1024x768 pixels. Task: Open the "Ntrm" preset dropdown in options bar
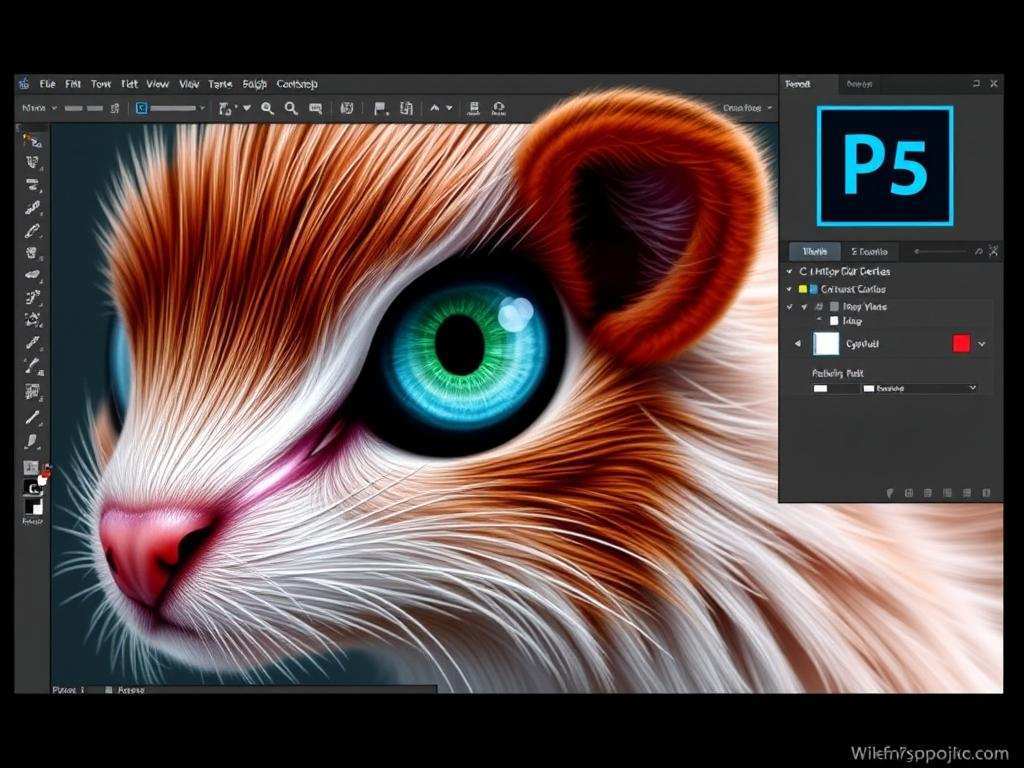tap(39, 108)
